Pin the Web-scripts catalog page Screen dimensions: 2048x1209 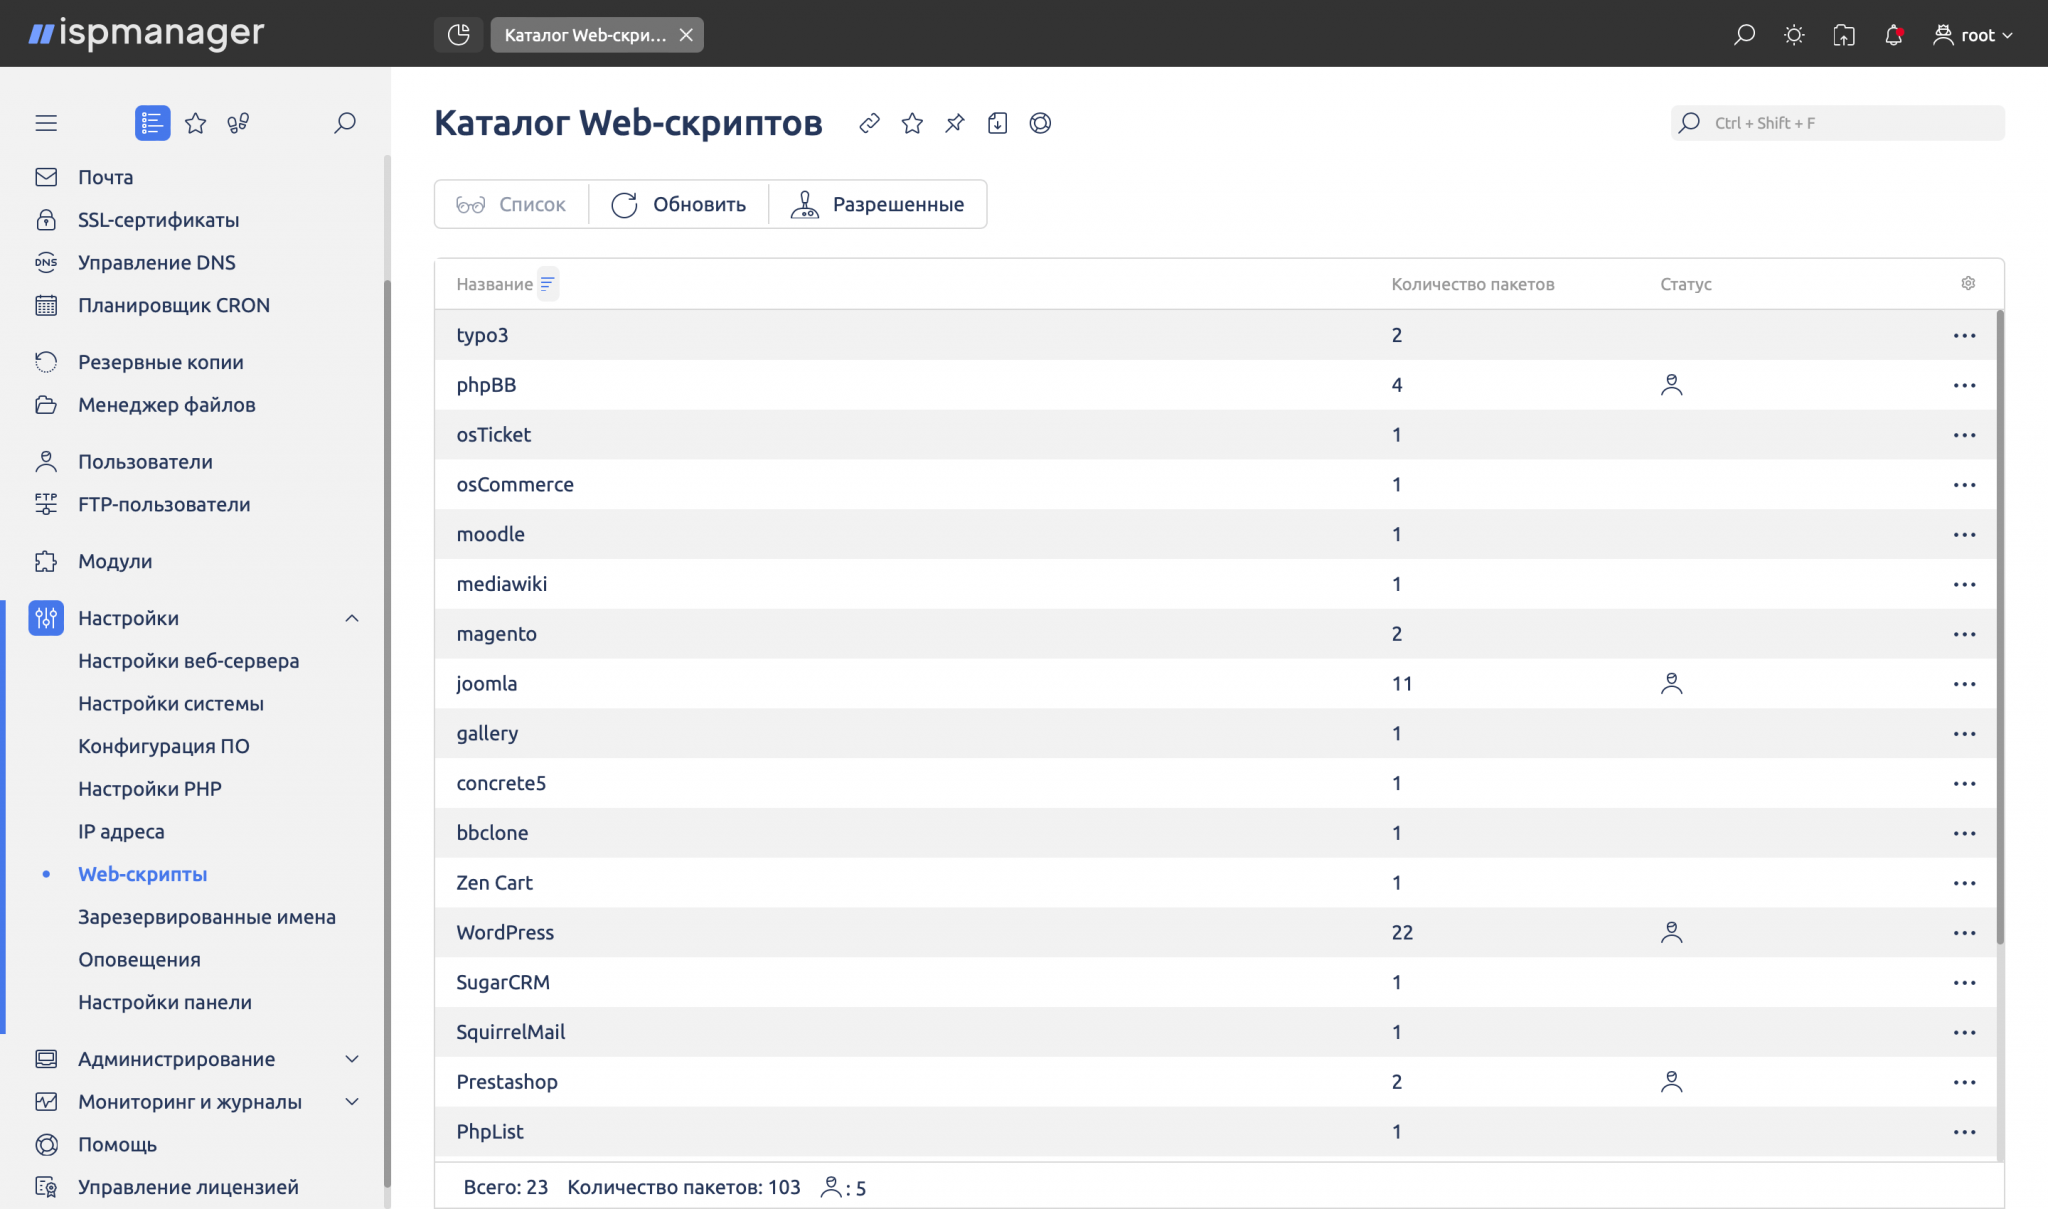(x=955, y=123)
